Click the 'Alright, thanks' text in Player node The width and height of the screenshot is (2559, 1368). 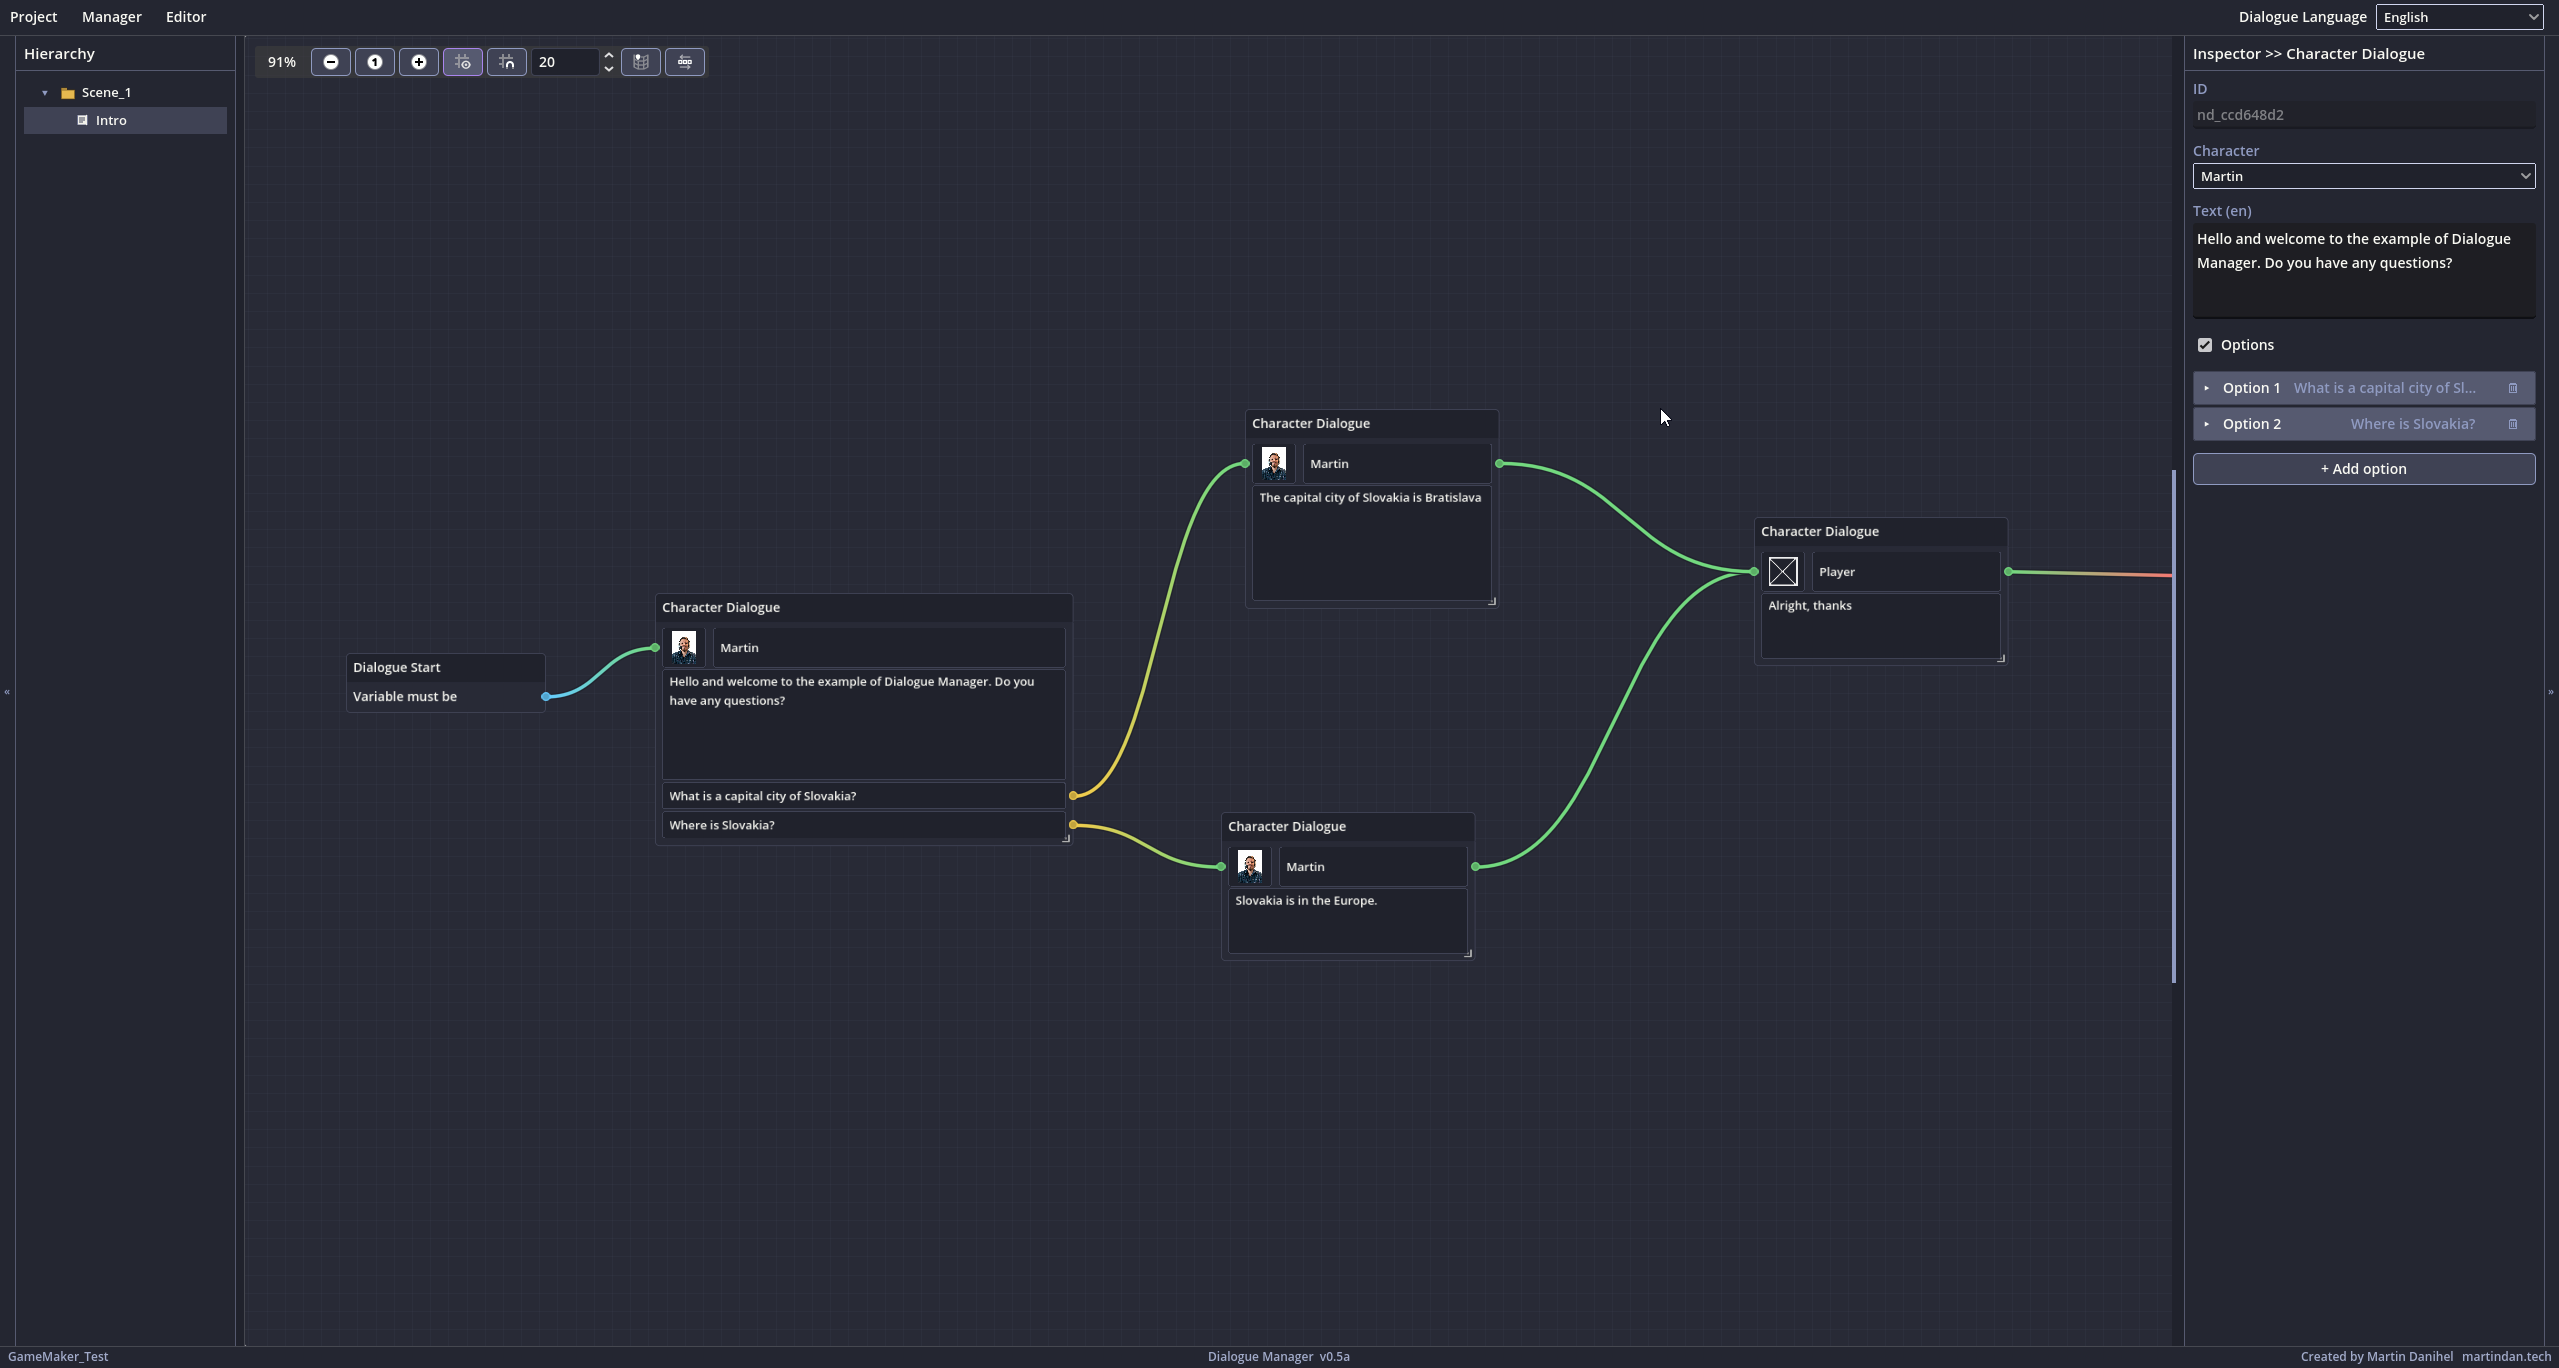click(x=1810, y=606)
